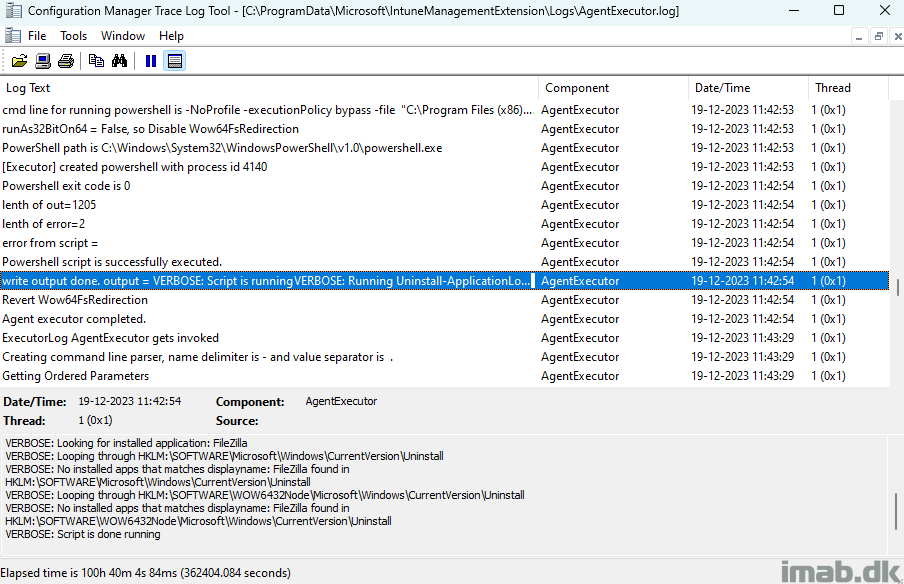Select row 'cmd line for running powershell is -NoProfile'
904x584 pixels.
[444, 110]
